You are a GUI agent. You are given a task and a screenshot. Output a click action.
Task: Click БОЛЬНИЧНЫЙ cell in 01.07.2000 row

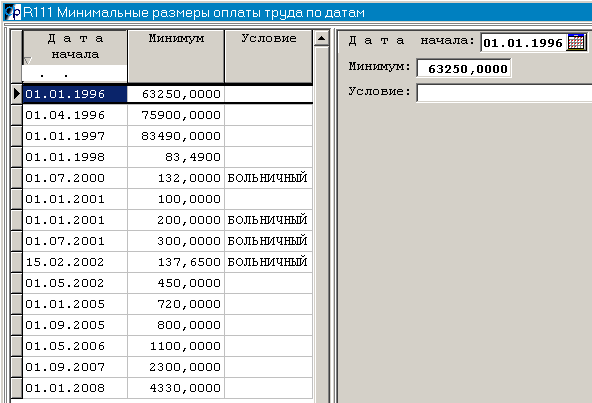[x=268, y=178]
